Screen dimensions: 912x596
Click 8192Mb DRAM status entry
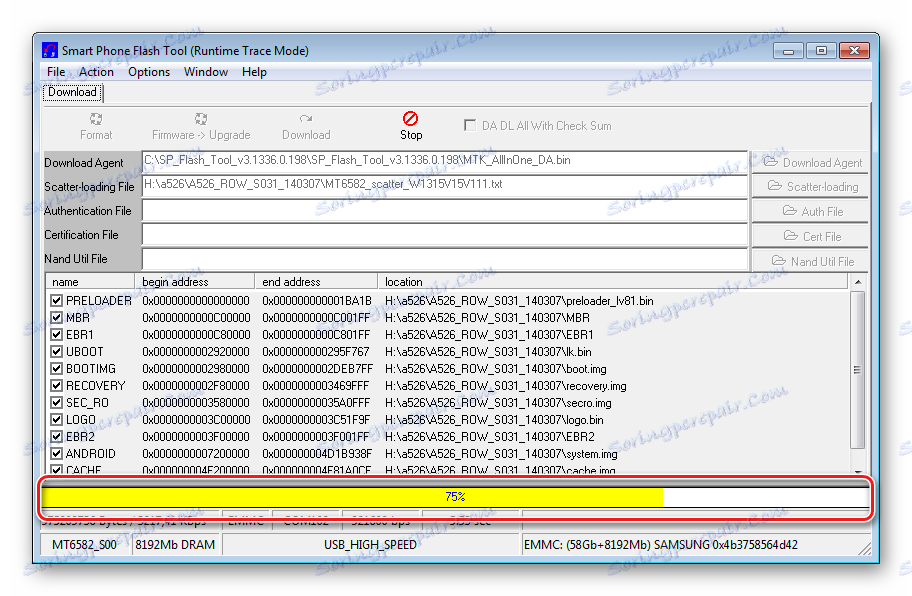click(175, 545)
